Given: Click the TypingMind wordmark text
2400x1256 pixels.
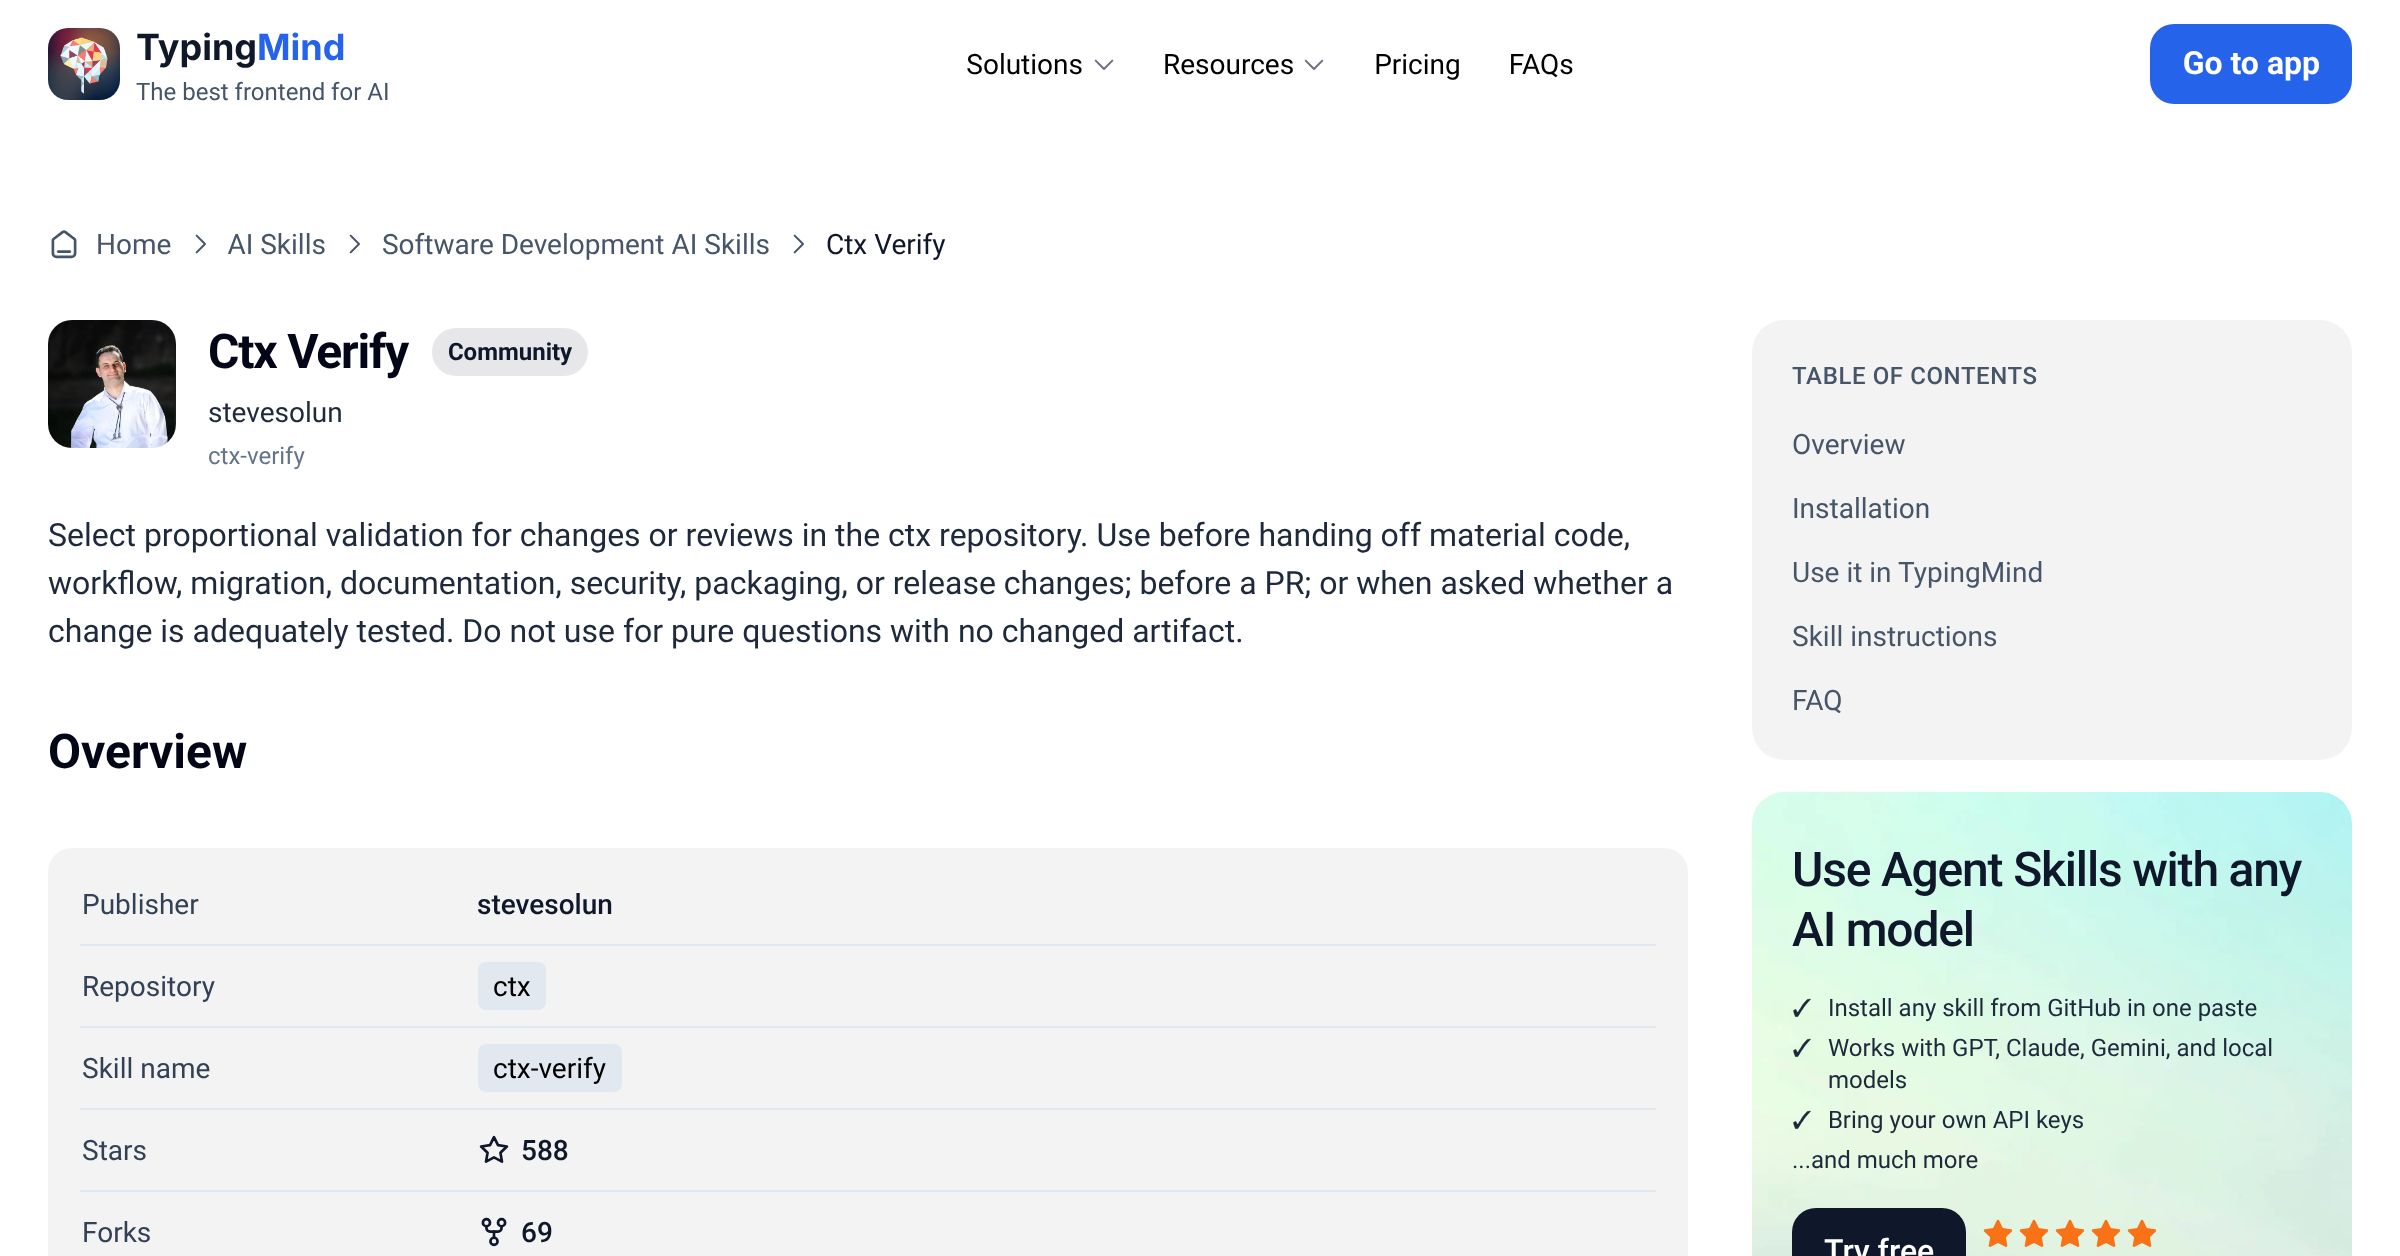Looking at the screenshot, I should coord(241,47).
